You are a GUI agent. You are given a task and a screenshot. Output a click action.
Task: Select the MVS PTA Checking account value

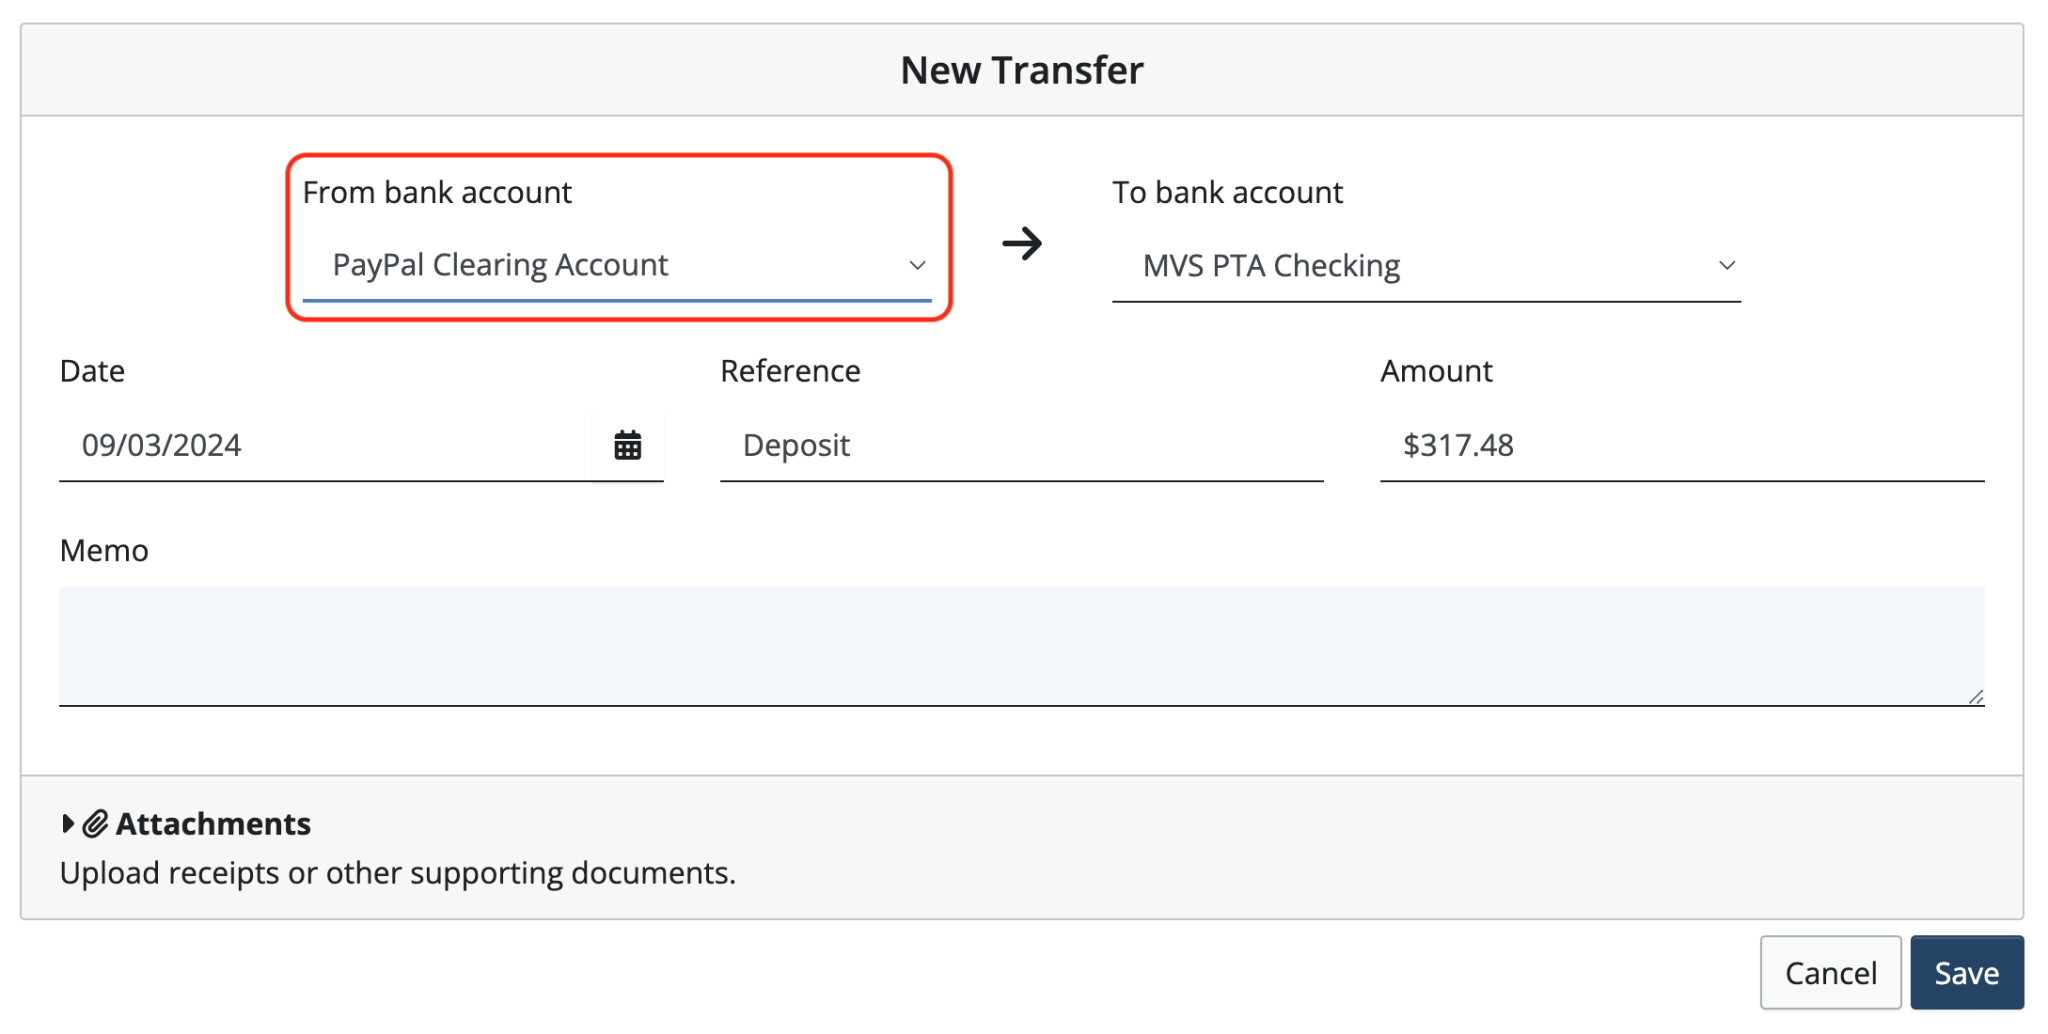point(1270,265)
